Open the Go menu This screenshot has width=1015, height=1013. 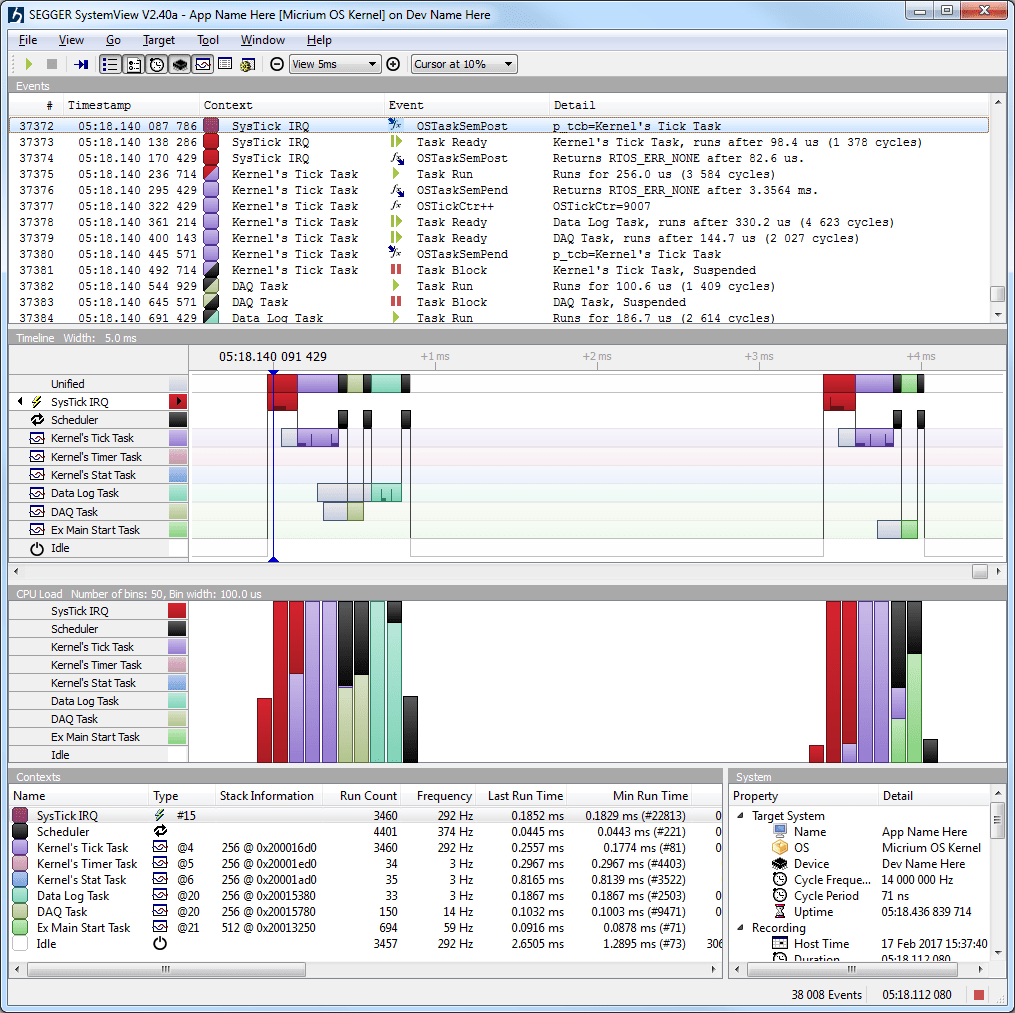tap(113, 40)
